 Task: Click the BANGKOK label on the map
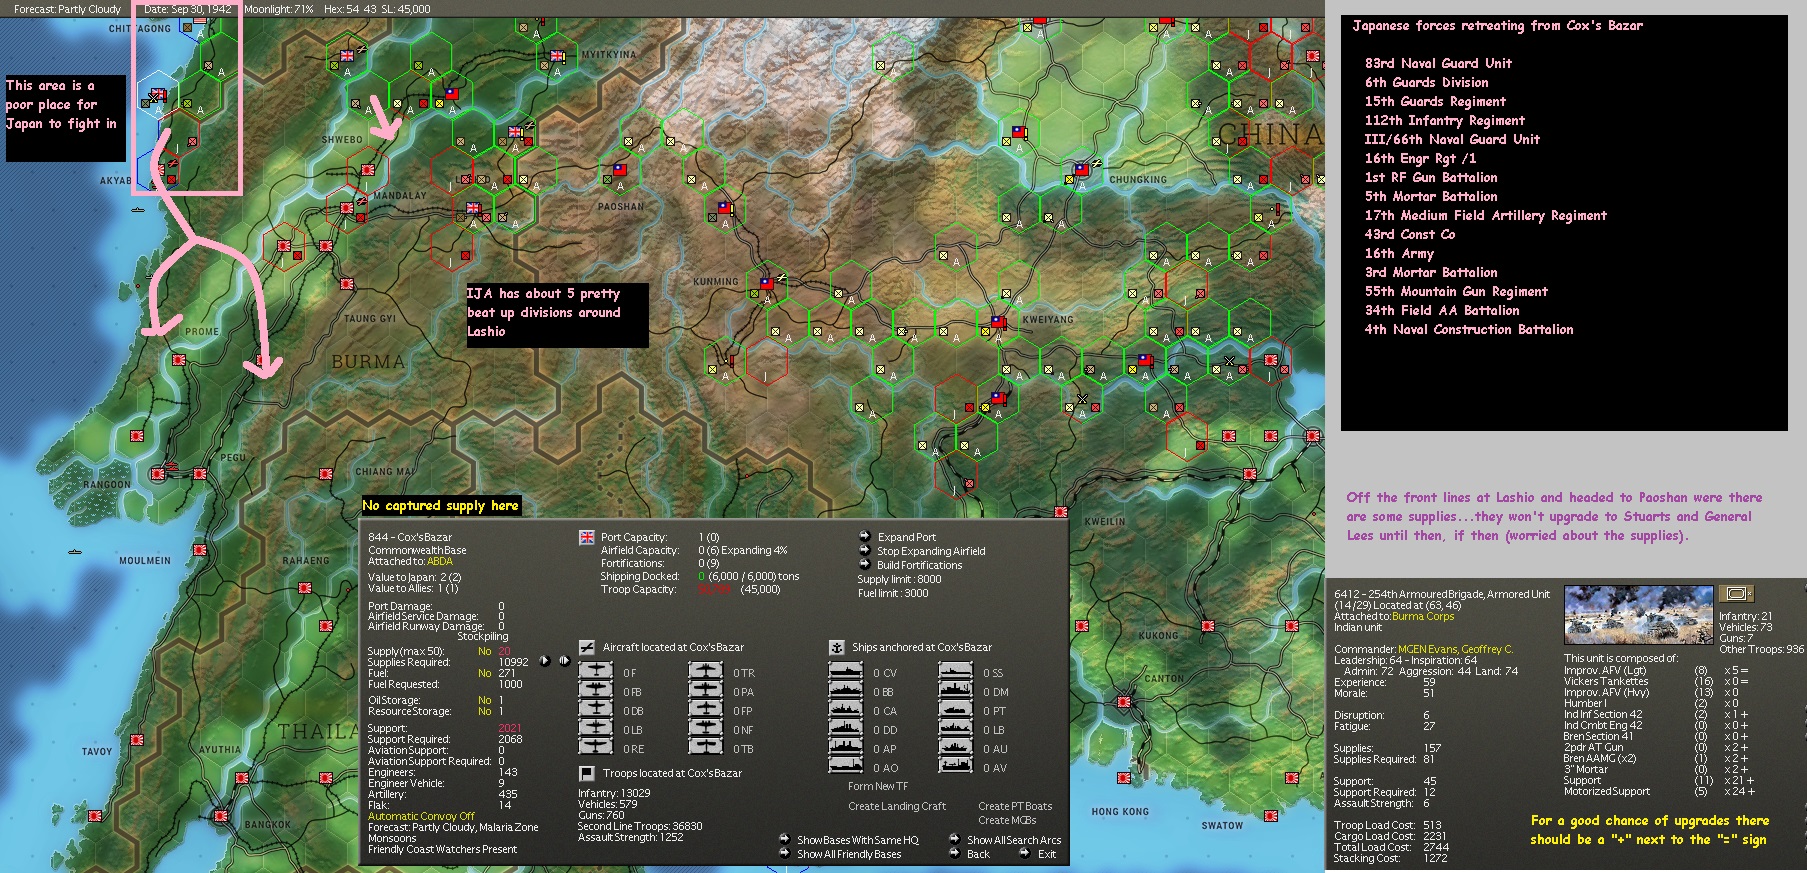pos(268,825)
